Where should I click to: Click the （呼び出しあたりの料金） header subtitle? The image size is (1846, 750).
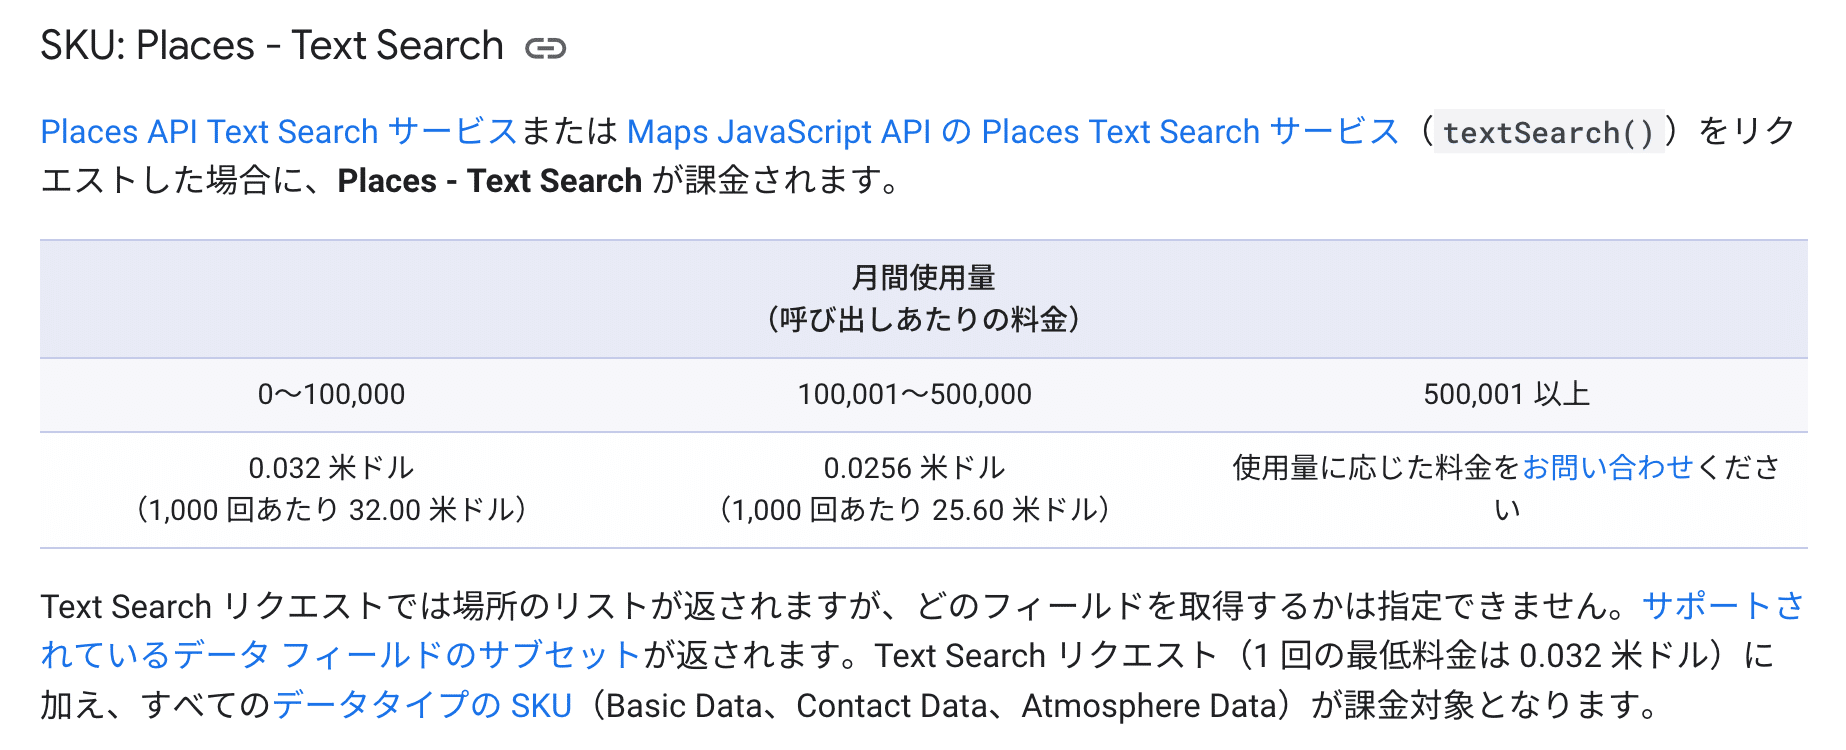click(923, 320)
